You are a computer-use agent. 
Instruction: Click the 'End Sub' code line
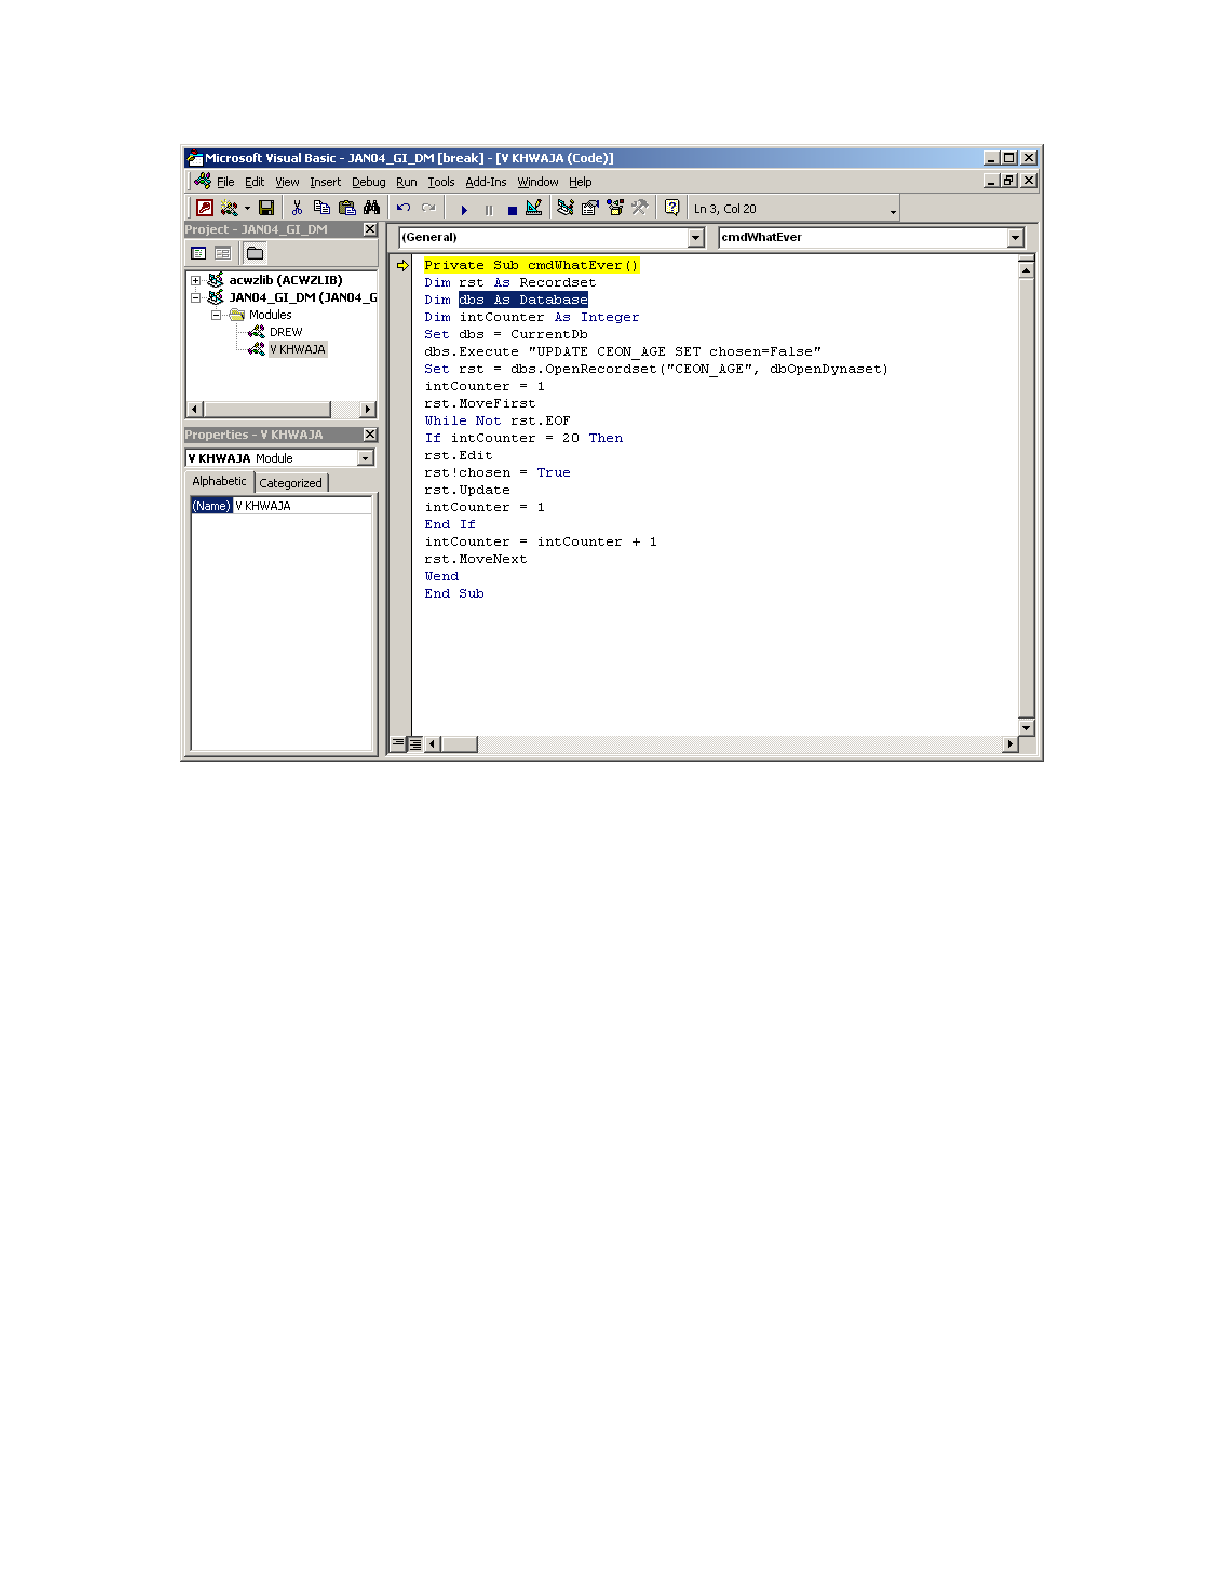tap(454, 594)
